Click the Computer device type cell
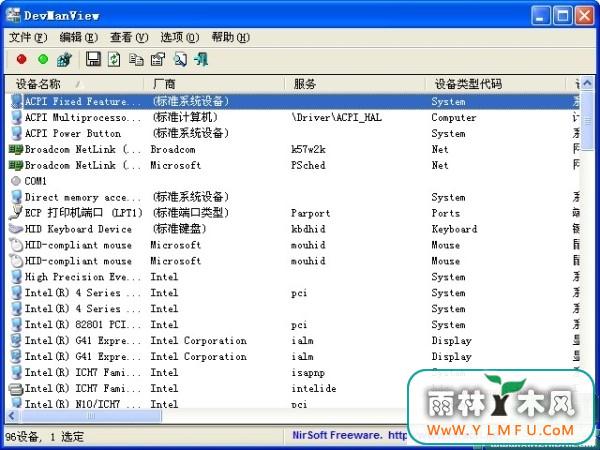 point(454,117)
